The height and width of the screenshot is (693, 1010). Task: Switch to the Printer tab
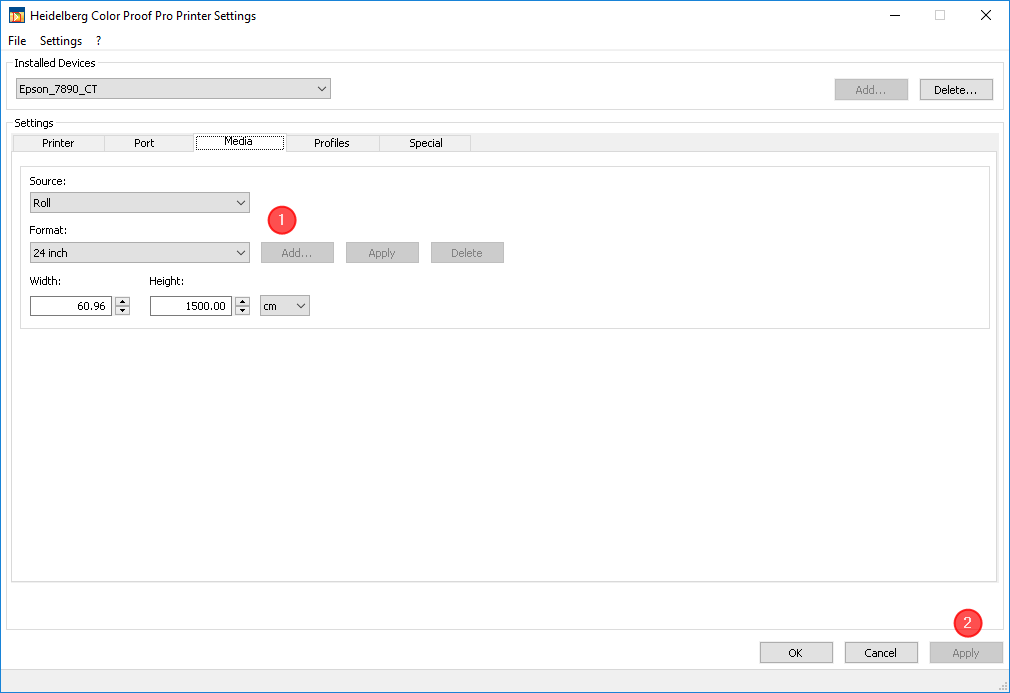(58, 143)
